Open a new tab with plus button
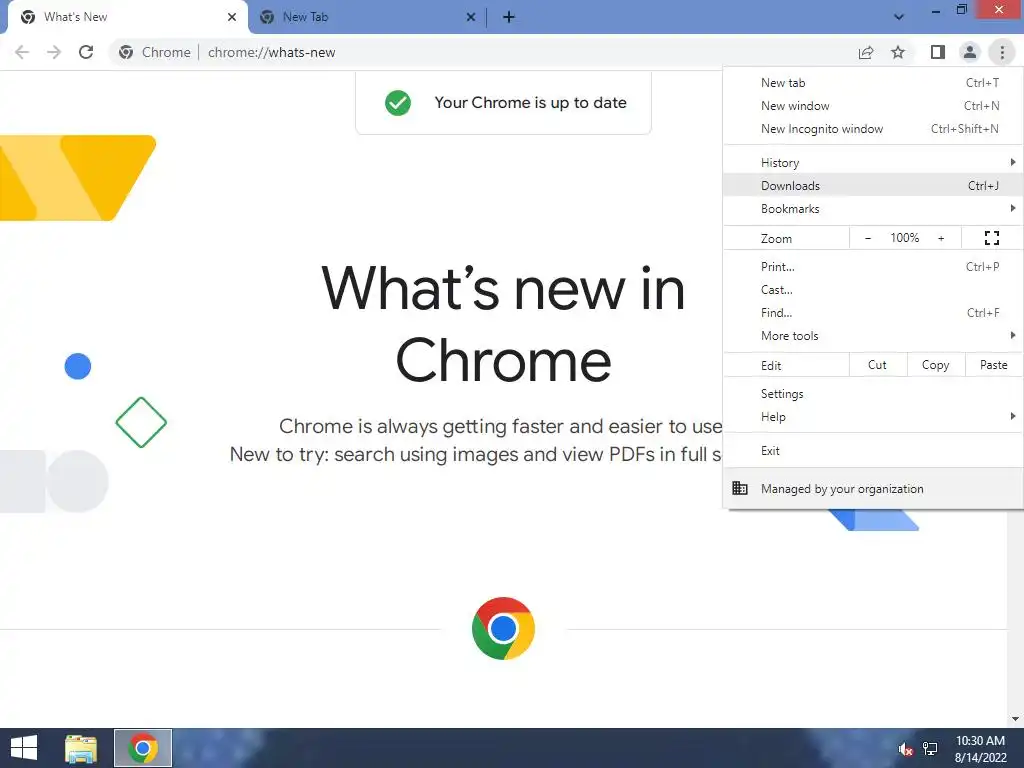Image resolution: width=1024 pixels, height=768 pixels. tap(509, 18)
